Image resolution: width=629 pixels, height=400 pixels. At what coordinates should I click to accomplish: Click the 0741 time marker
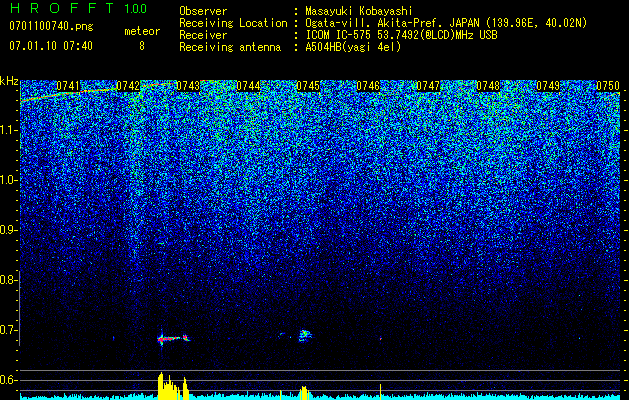coord(68,86)
